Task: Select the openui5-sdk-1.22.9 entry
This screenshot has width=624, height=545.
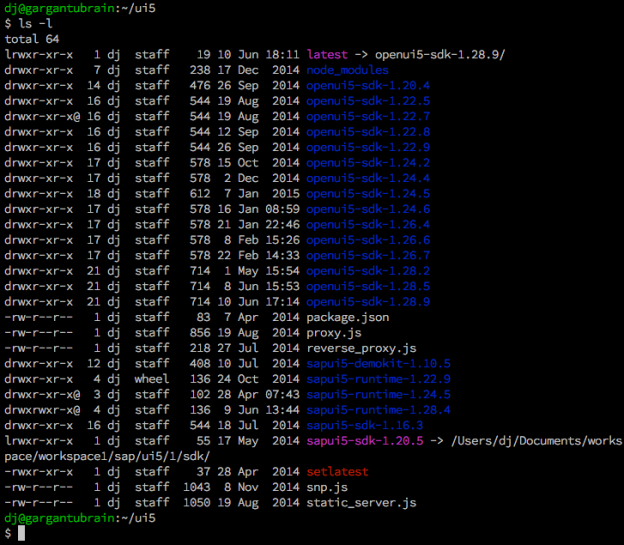Action: (x=368, y=147)
